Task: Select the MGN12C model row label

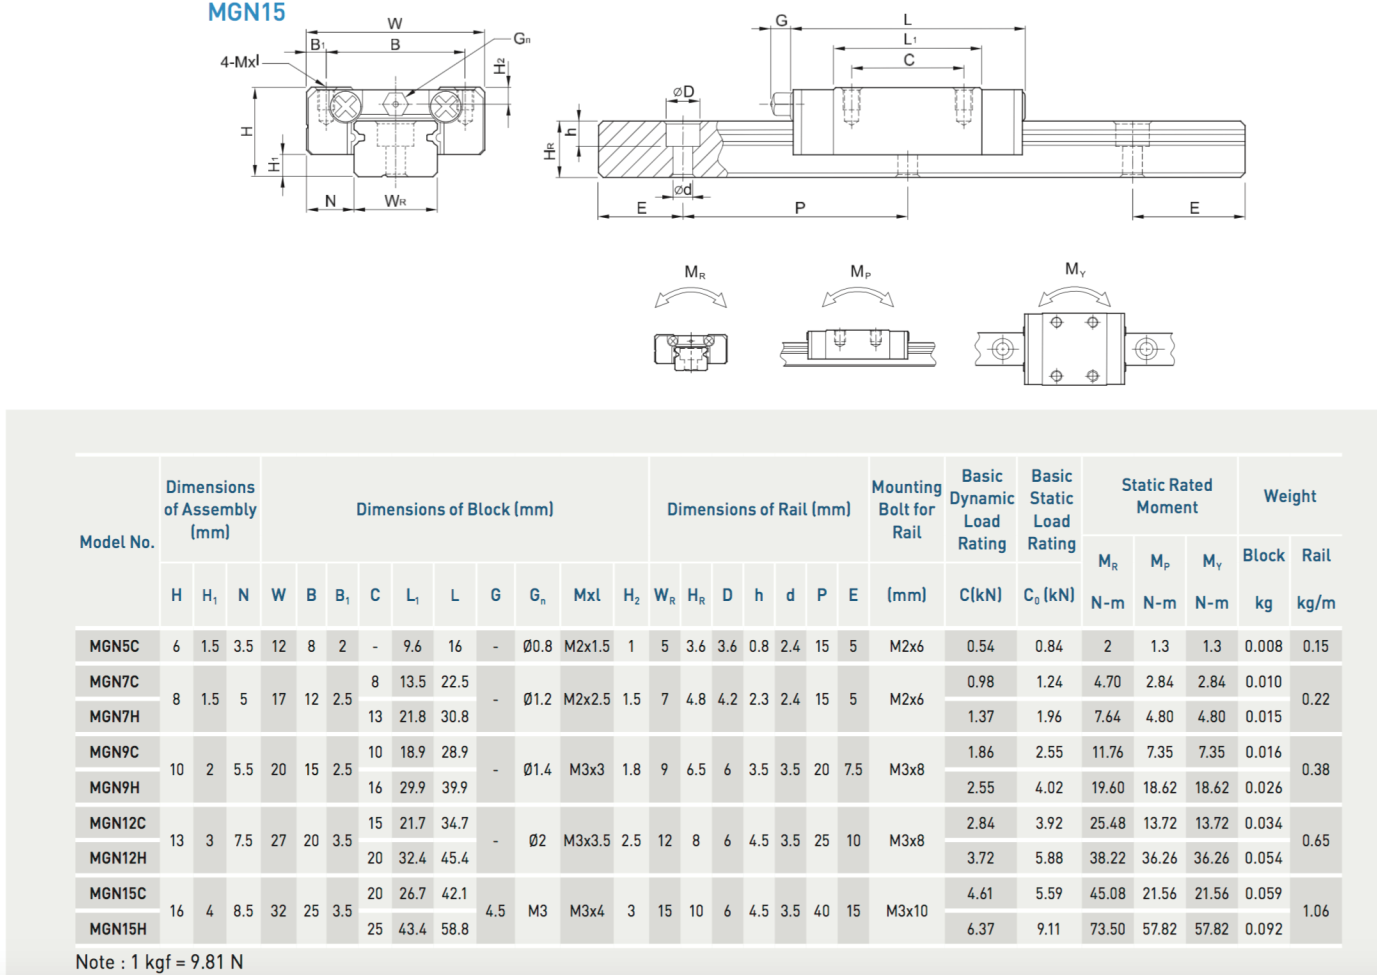Action: coord(118,823)
